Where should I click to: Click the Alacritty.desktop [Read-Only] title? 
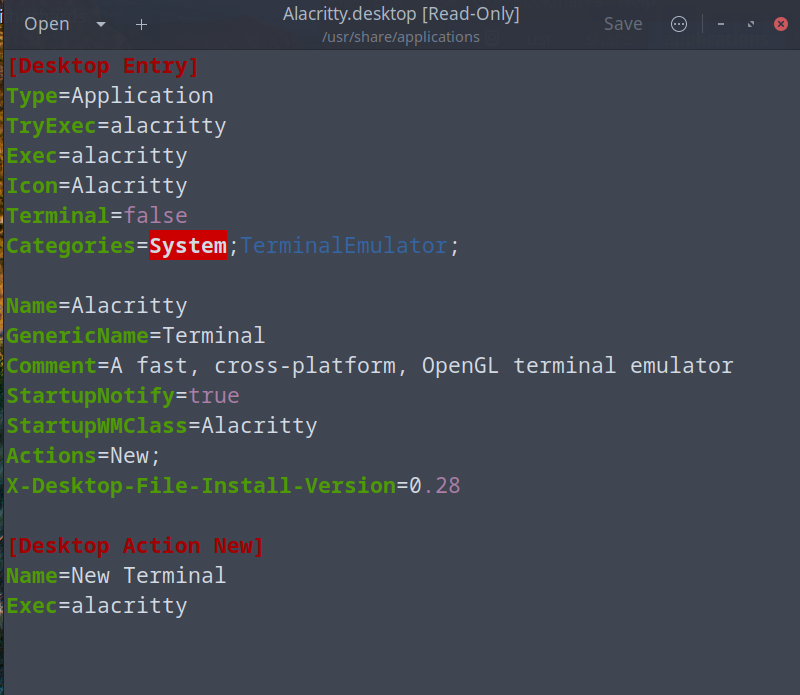tap(400, 14)
